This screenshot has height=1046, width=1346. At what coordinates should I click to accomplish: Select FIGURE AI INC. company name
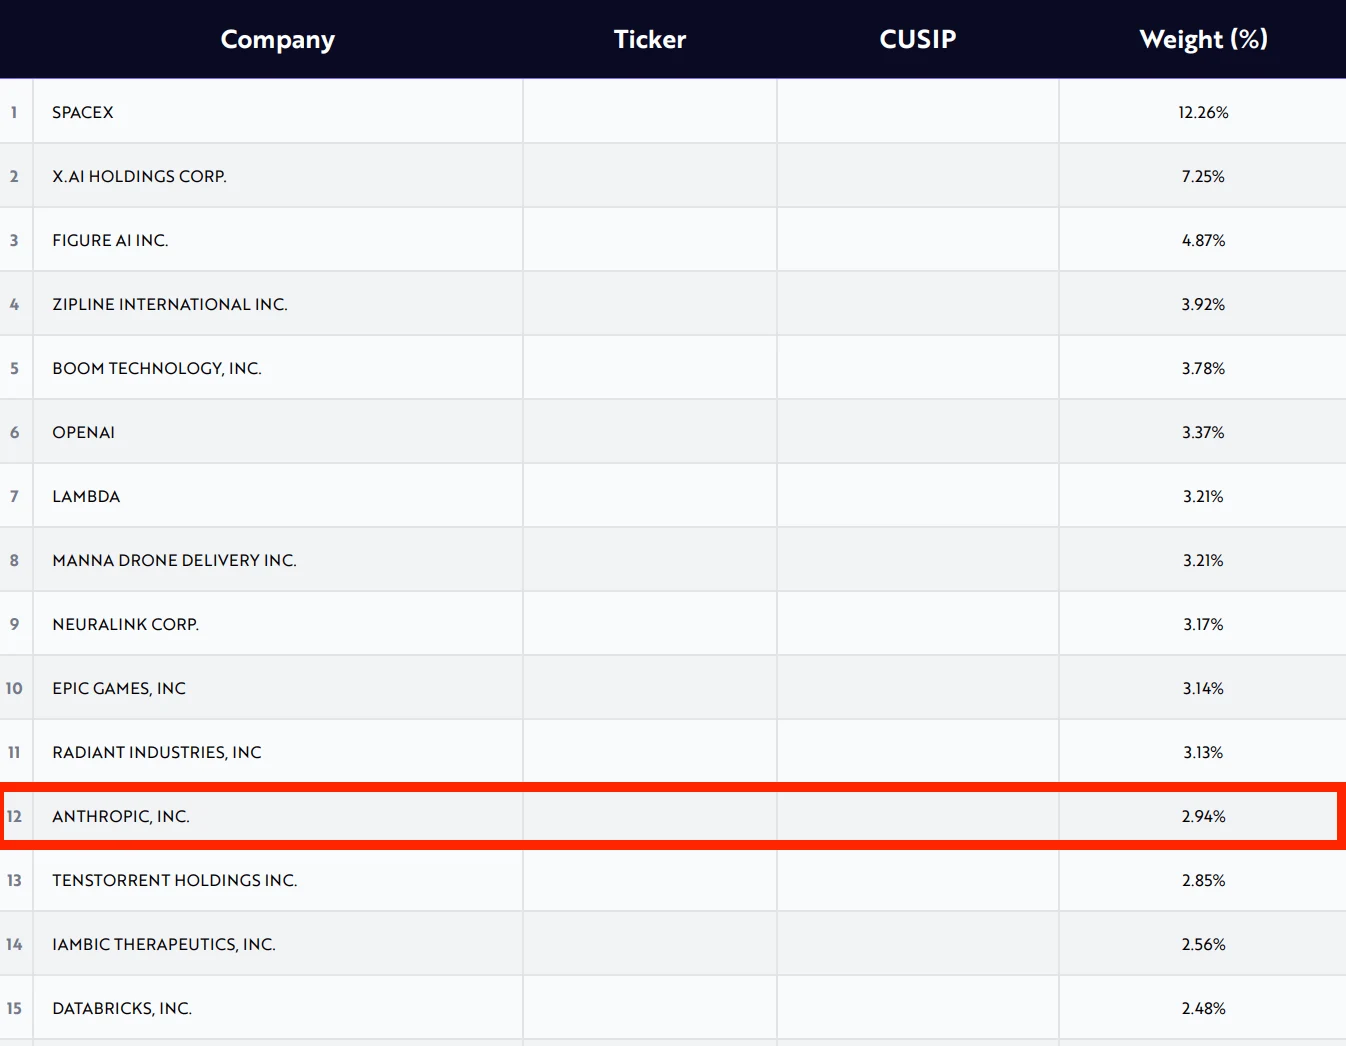coord(110,240)
